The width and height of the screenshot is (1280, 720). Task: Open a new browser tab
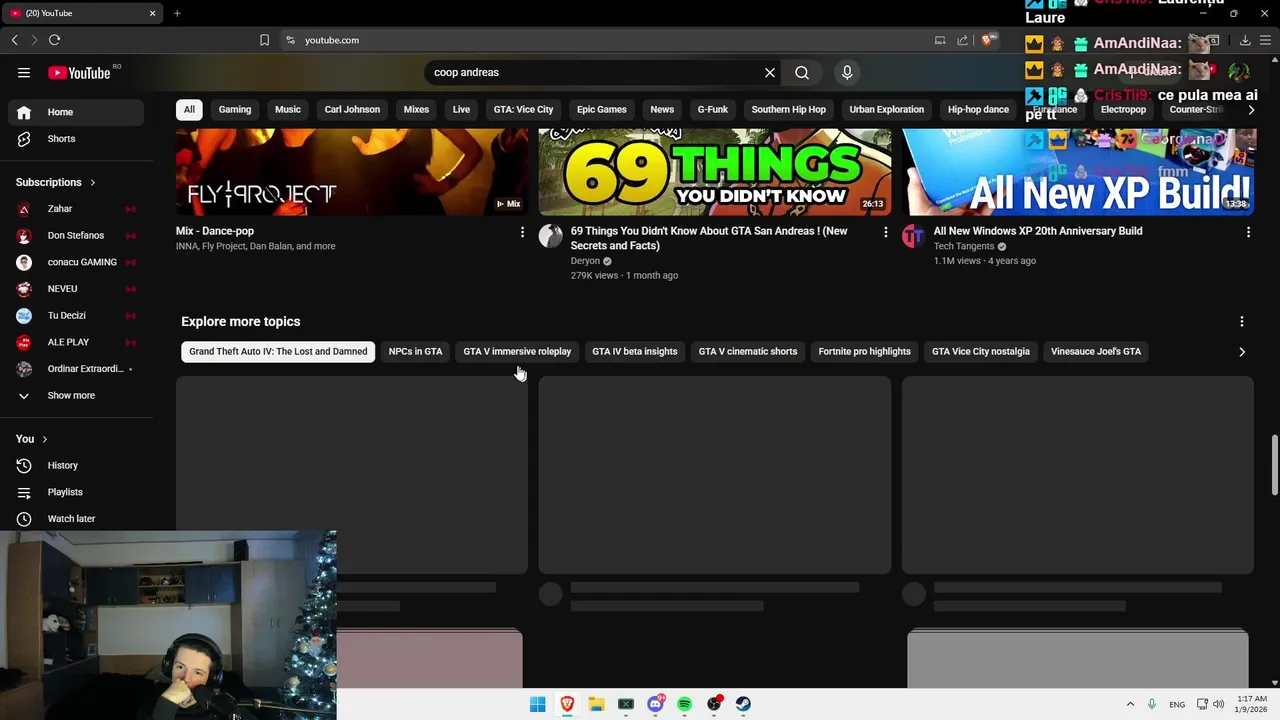[x=177, y=13]
